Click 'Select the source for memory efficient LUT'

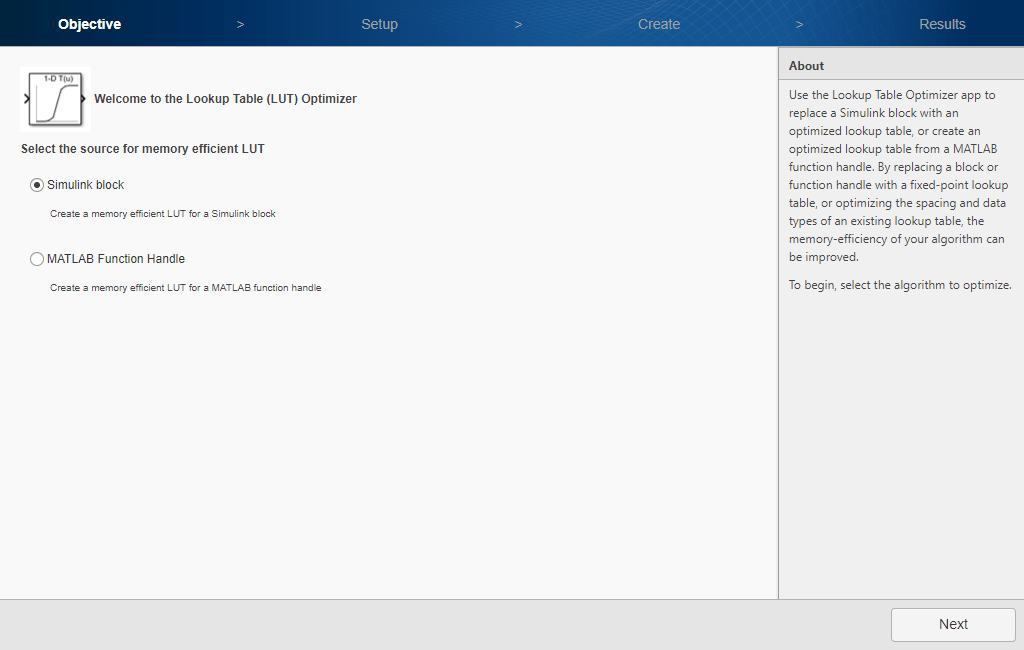pyautogui.click(x=142, y=149)
